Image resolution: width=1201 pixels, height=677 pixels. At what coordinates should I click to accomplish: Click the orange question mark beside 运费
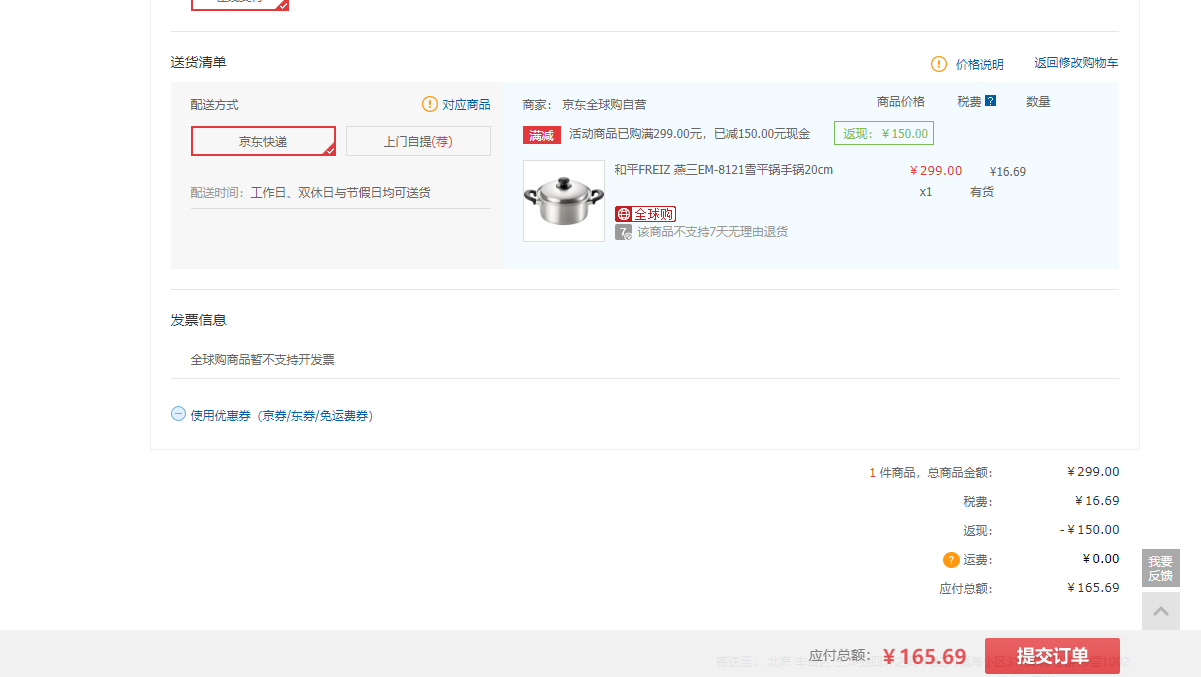pyautogui.click(x=951, y=560)
